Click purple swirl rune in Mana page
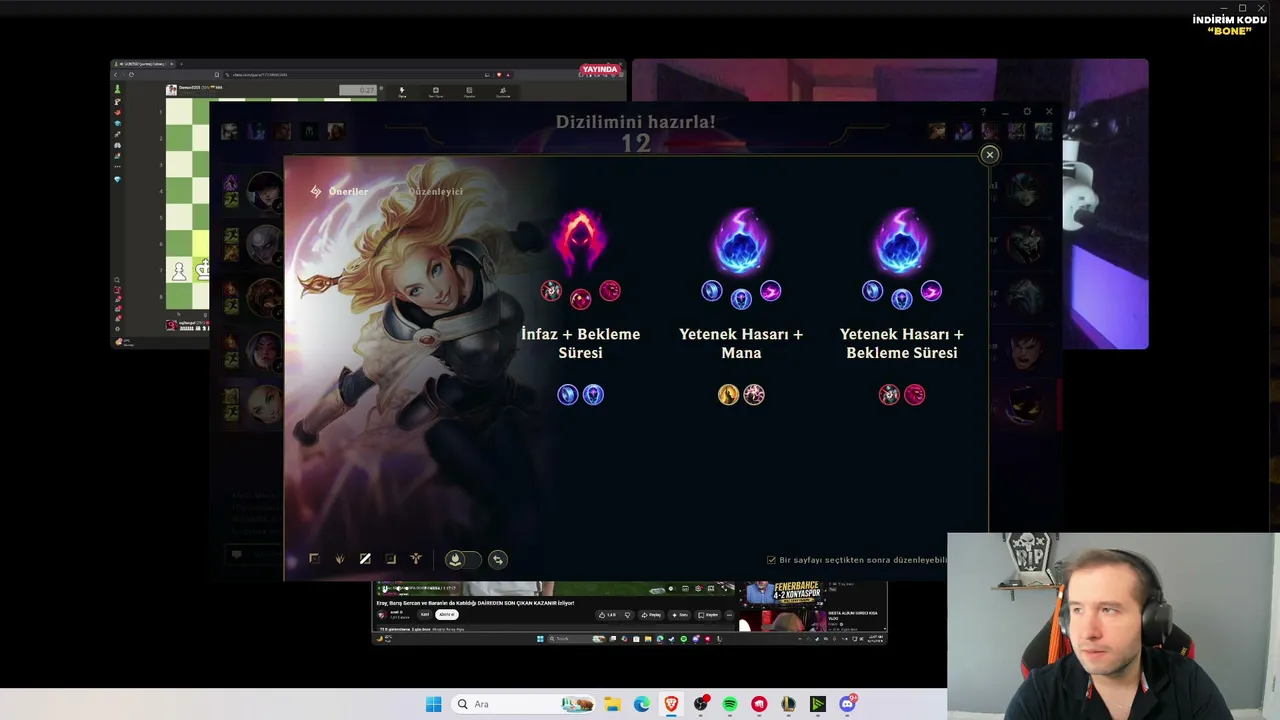Image resolution: width=1280 pixels, height=720 pixels. 770,291
